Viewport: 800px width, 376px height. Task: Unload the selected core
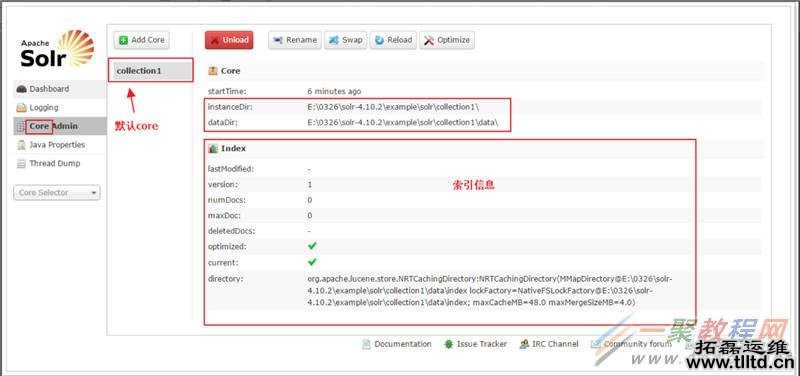coord(229,40)
